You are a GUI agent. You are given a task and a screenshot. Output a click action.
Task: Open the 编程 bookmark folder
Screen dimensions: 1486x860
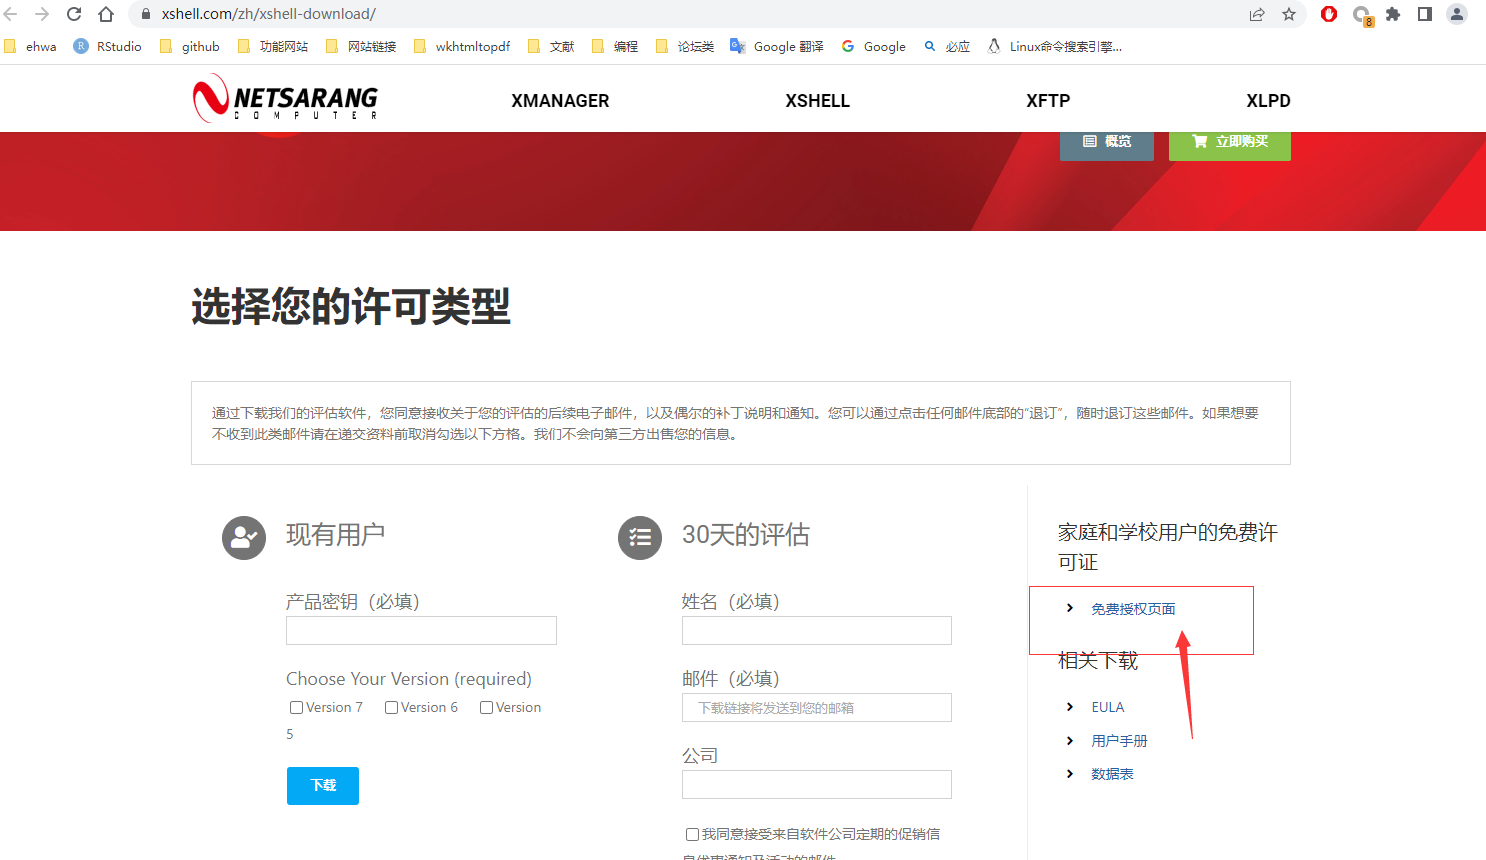[615, 46]
